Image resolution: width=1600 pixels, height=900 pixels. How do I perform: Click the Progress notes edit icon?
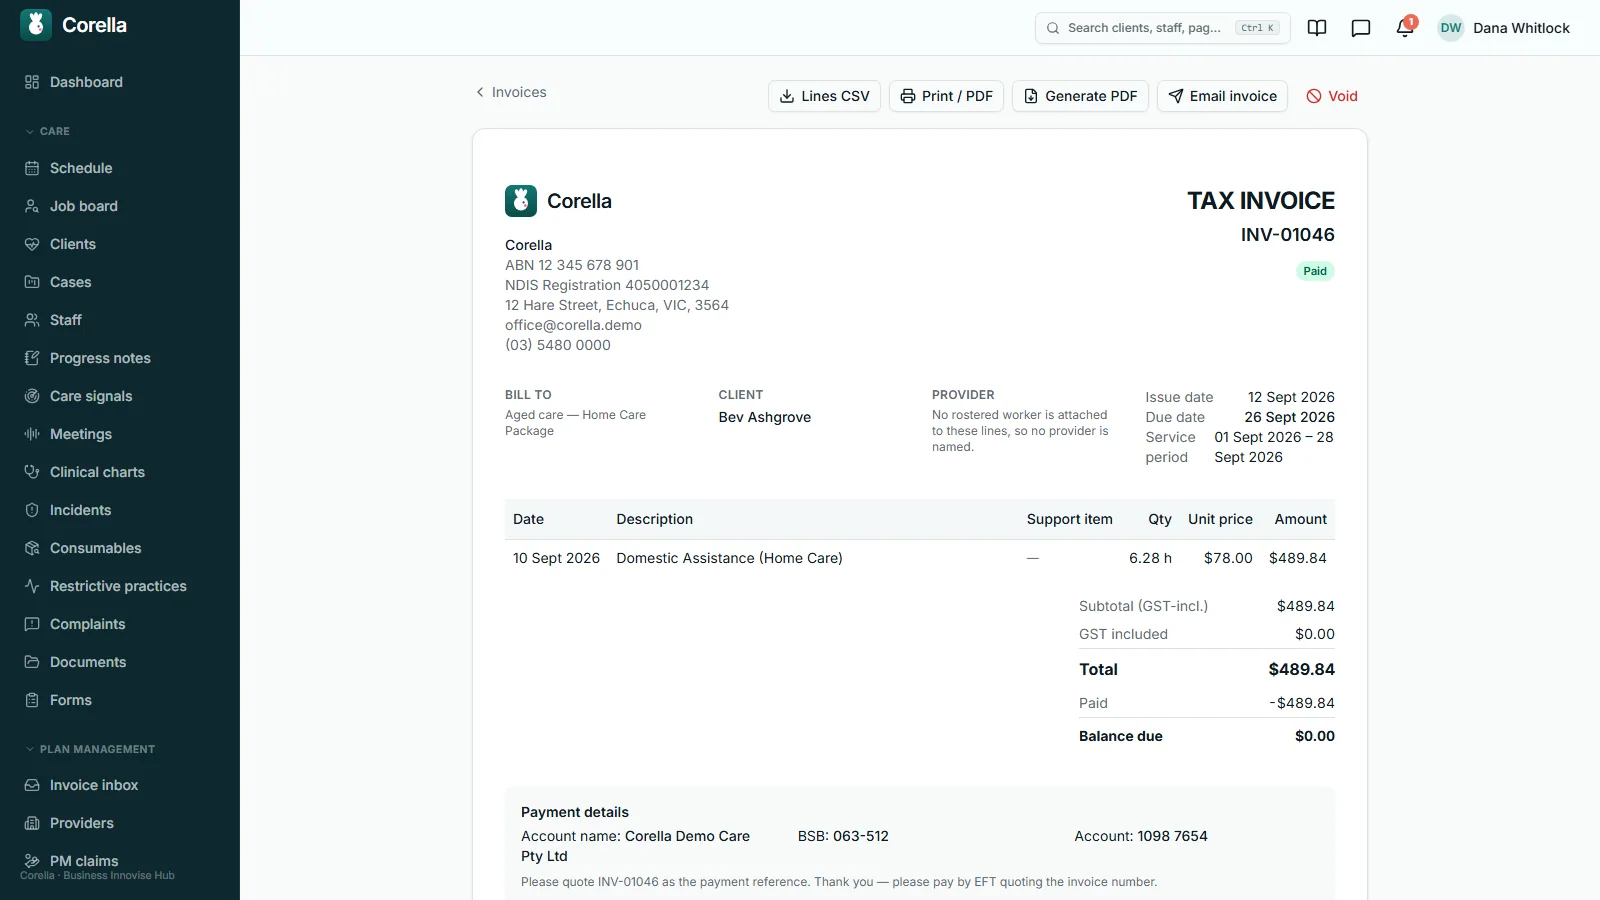click(x=32, y=358)
